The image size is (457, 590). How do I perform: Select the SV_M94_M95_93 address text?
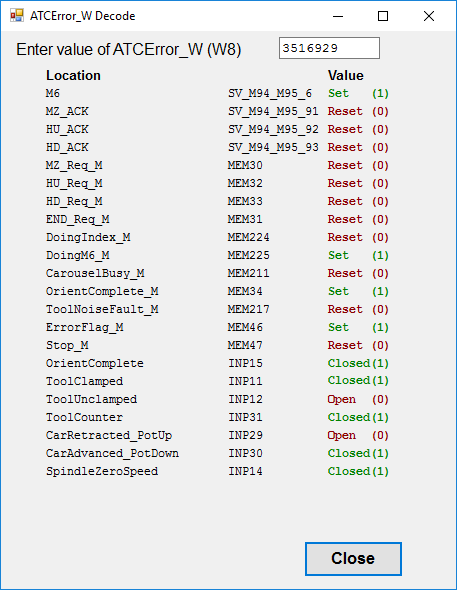click(273, 148)
